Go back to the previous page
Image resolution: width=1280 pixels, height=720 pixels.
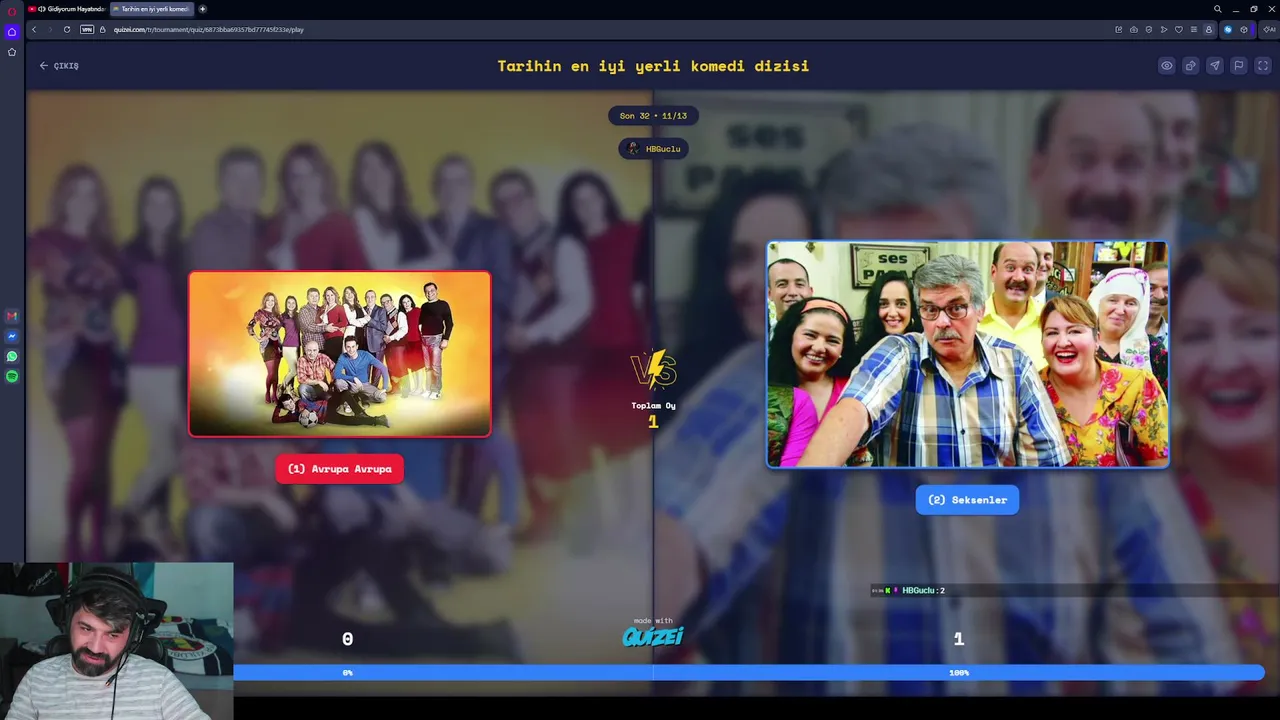pos(34,29)
